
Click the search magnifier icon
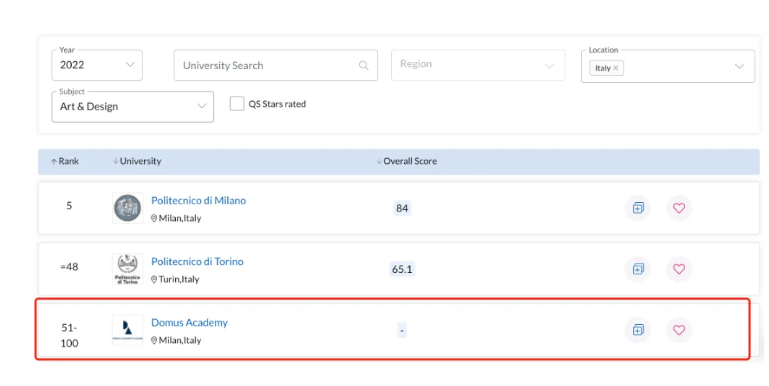[363, 65]
